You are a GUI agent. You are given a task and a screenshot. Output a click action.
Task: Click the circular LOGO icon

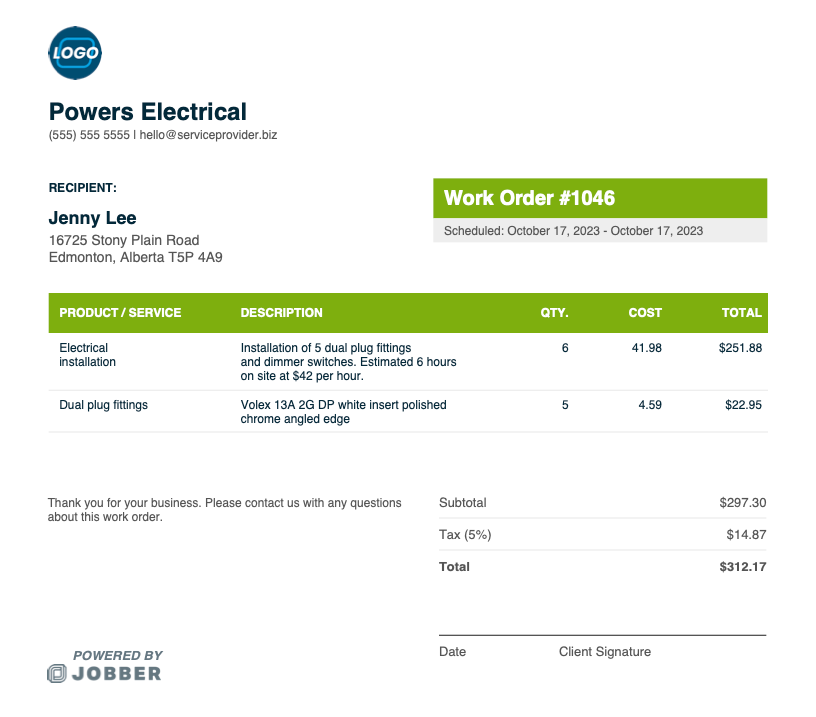75,53
